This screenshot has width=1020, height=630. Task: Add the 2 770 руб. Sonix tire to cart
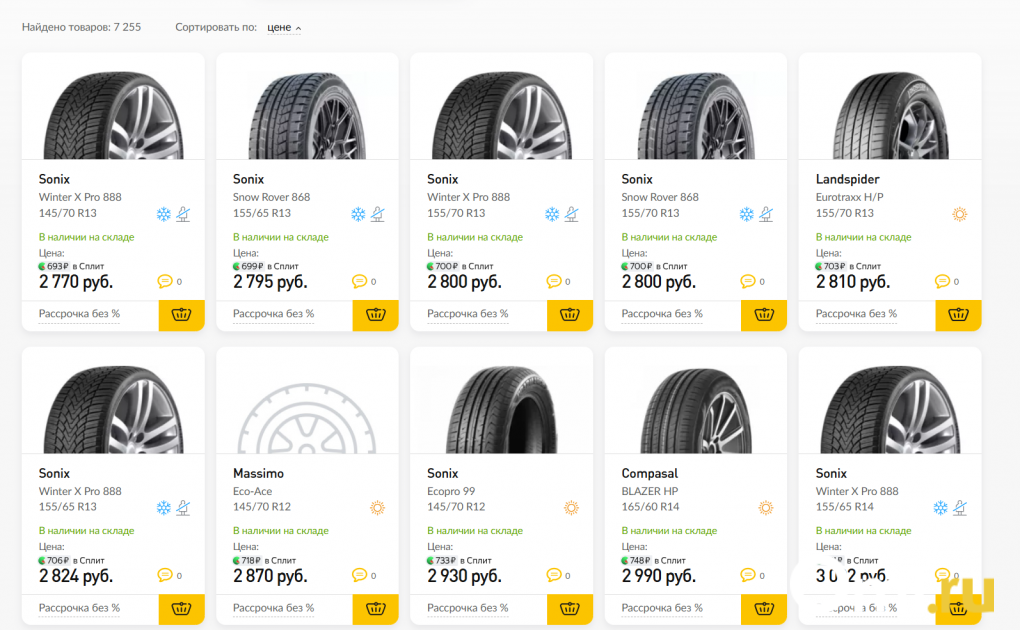[181, 315]
